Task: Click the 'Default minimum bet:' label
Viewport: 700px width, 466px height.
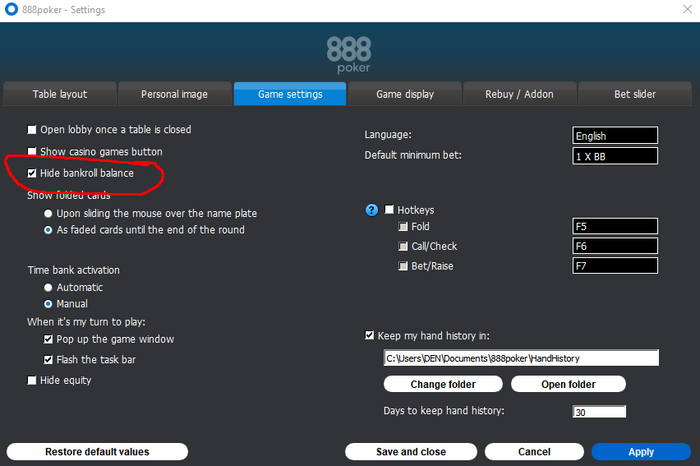Action: coord(413,155)
